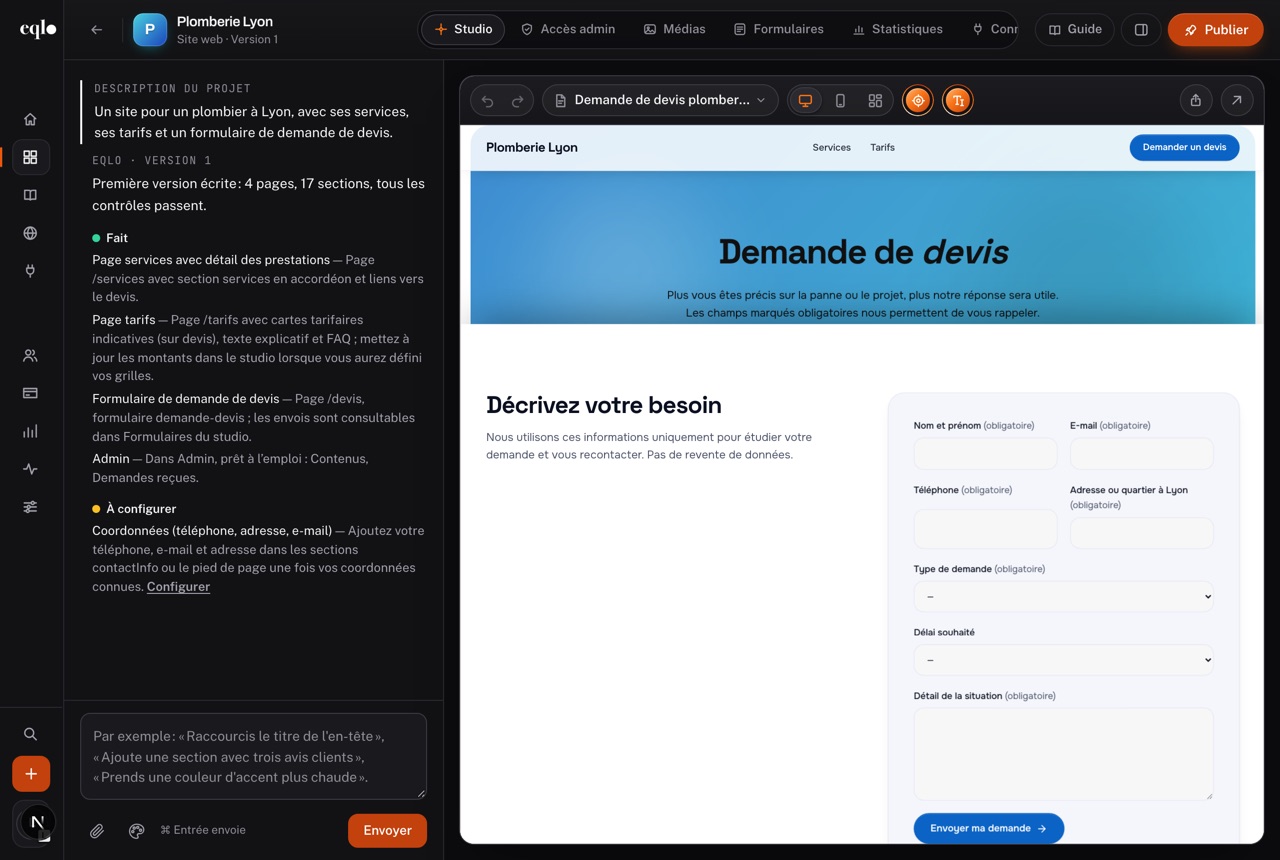Screen dimensions: 1280x860
Task: Switch preview to mobile view
Action: (x=840, y=100)
